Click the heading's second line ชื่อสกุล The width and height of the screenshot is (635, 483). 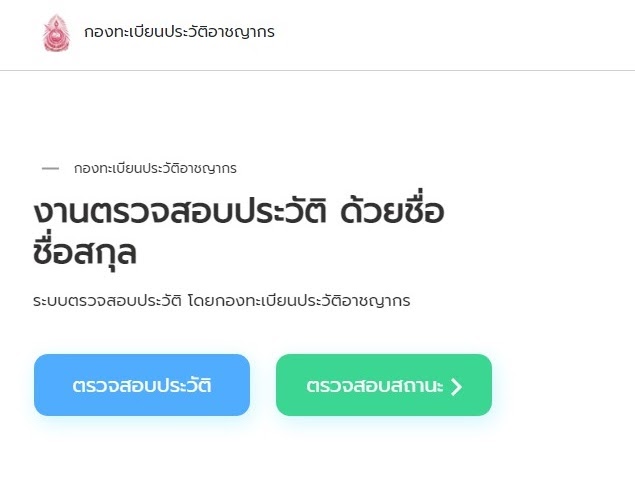85,253
